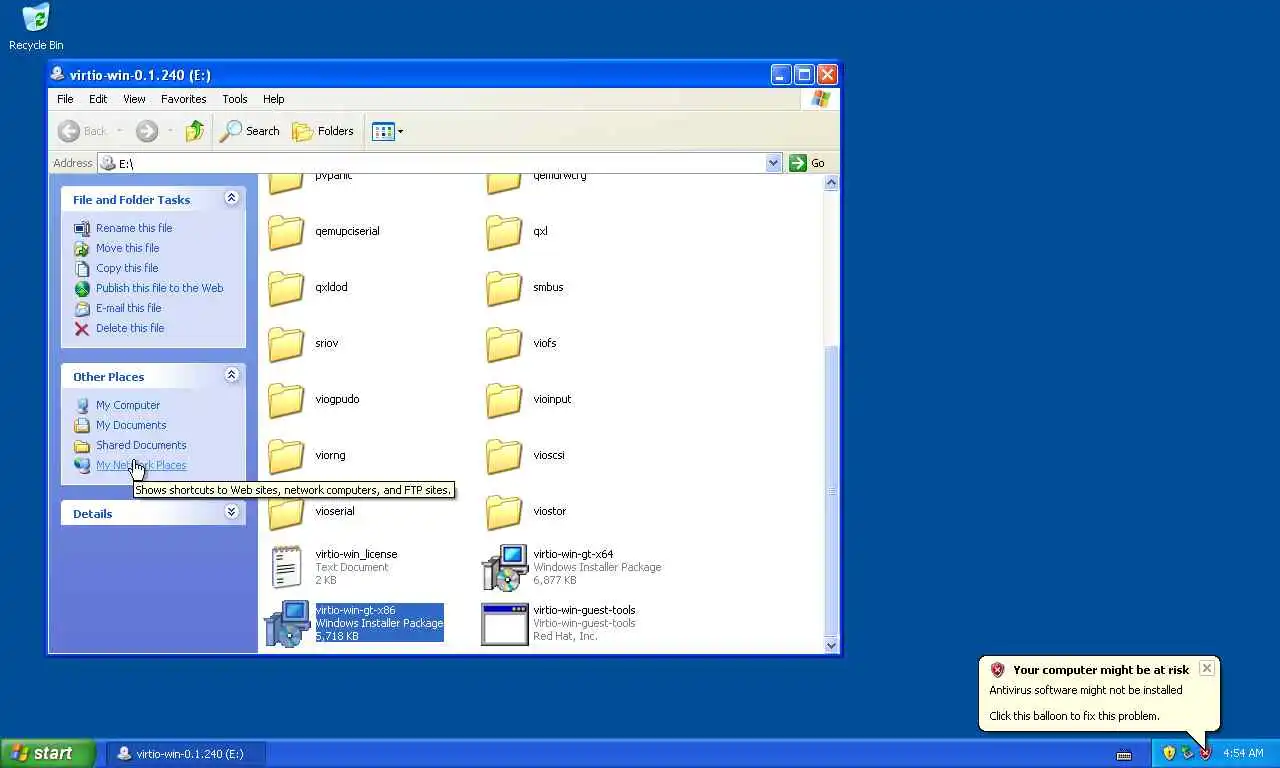The height and width of the screenshot is (768, 1280).
Task: Select the viofs folder icon
Action: pos(504,343)
